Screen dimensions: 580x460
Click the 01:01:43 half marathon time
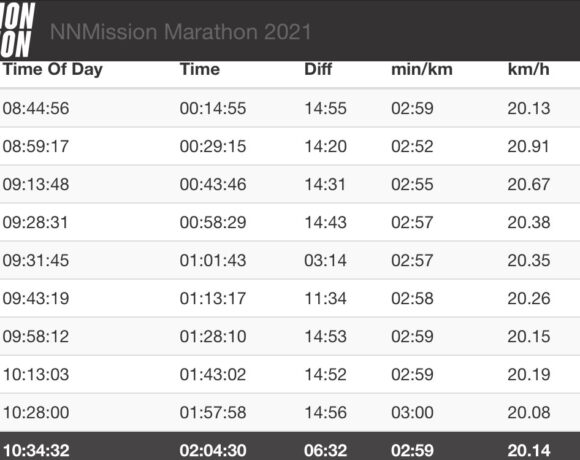click(213, 261)
